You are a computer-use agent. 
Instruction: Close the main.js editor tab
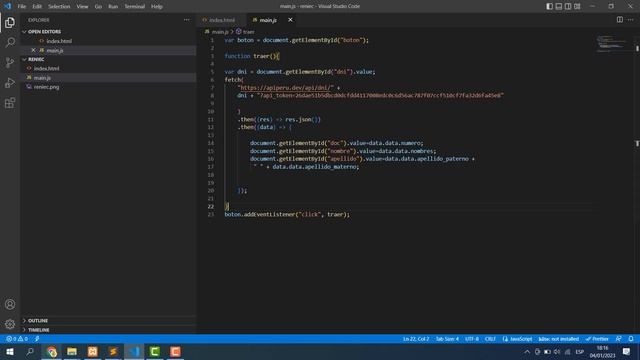[x=290, y=20]
